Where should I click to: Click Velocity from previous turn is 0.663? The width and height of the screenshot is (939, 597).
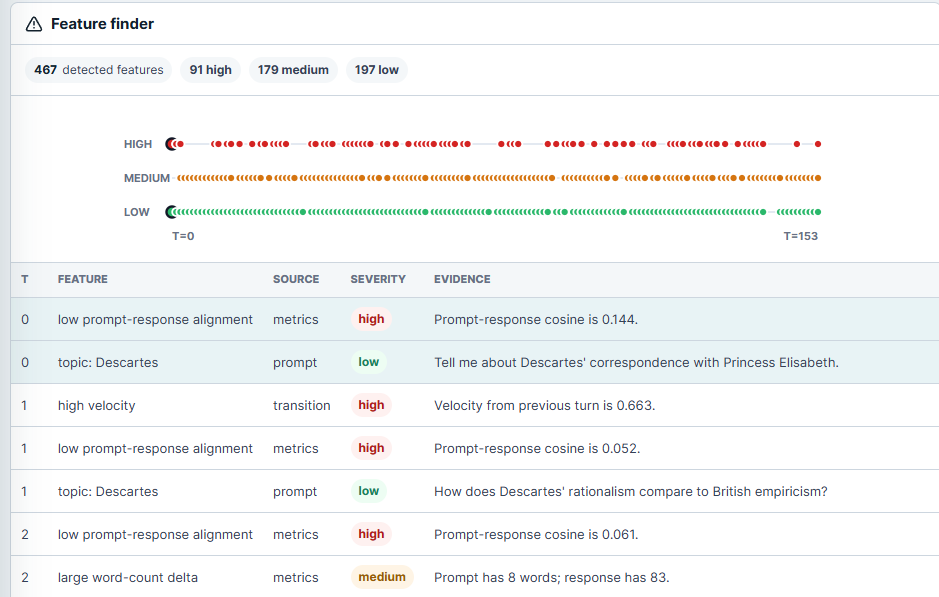544,406
